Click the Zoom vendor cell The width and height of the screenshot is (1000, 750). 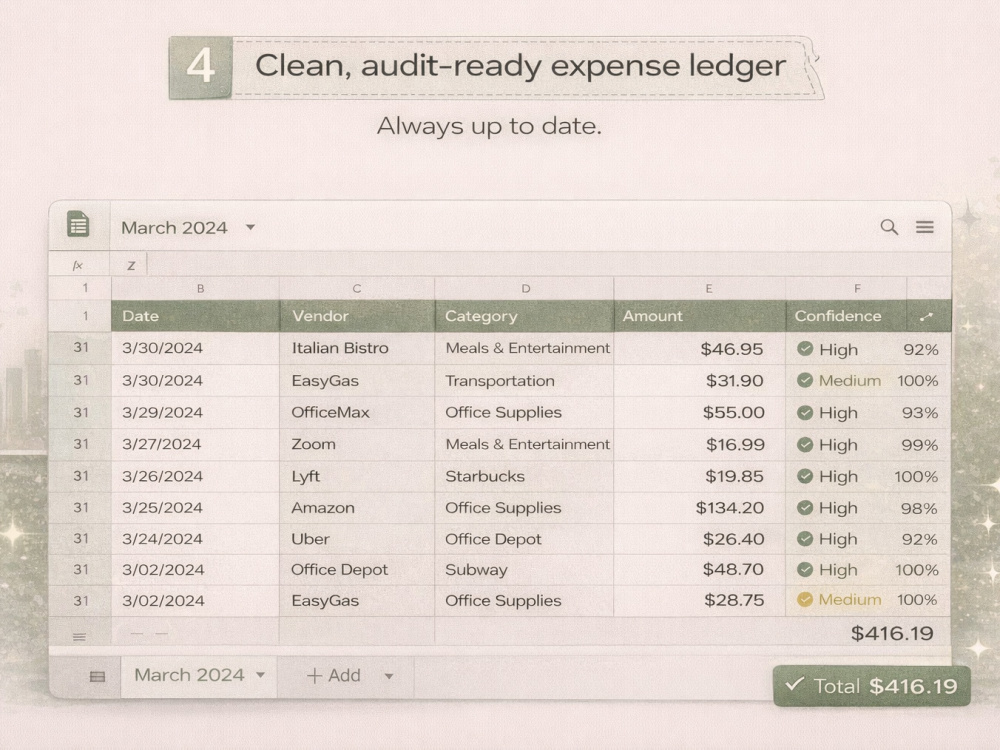coord(357,445)
